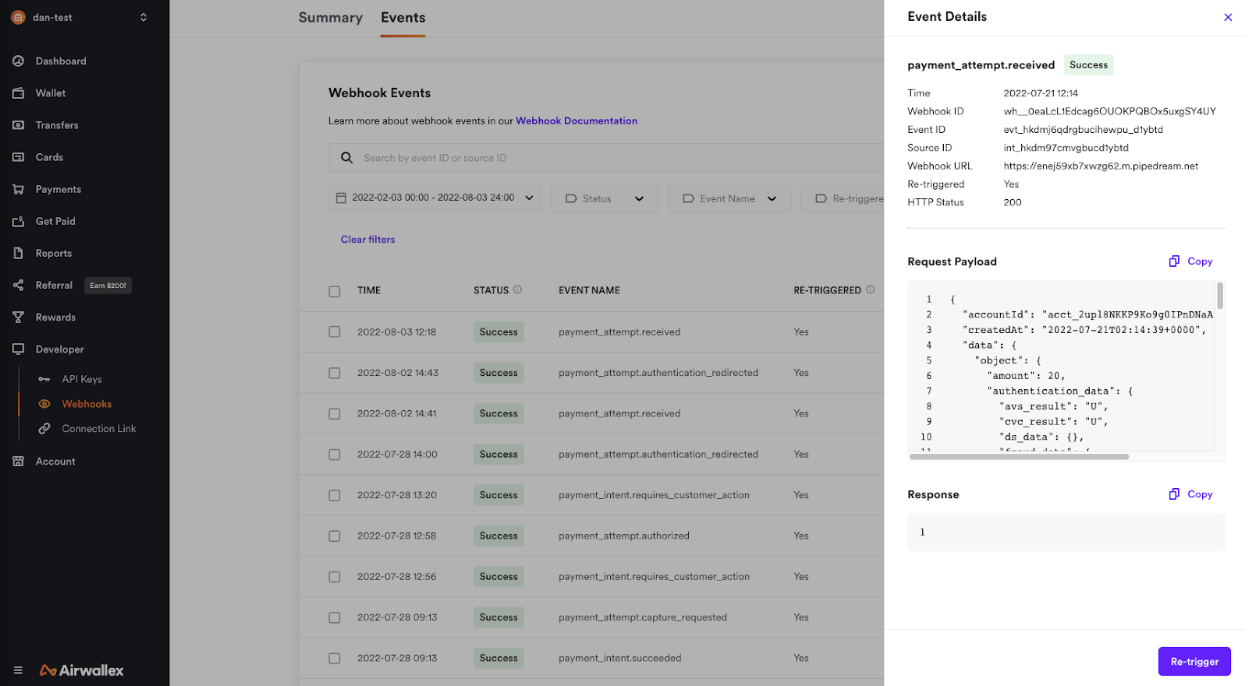The image size is (1249, 686).
Task: Expand the Status filter dropdown
Action: (604, 198)
